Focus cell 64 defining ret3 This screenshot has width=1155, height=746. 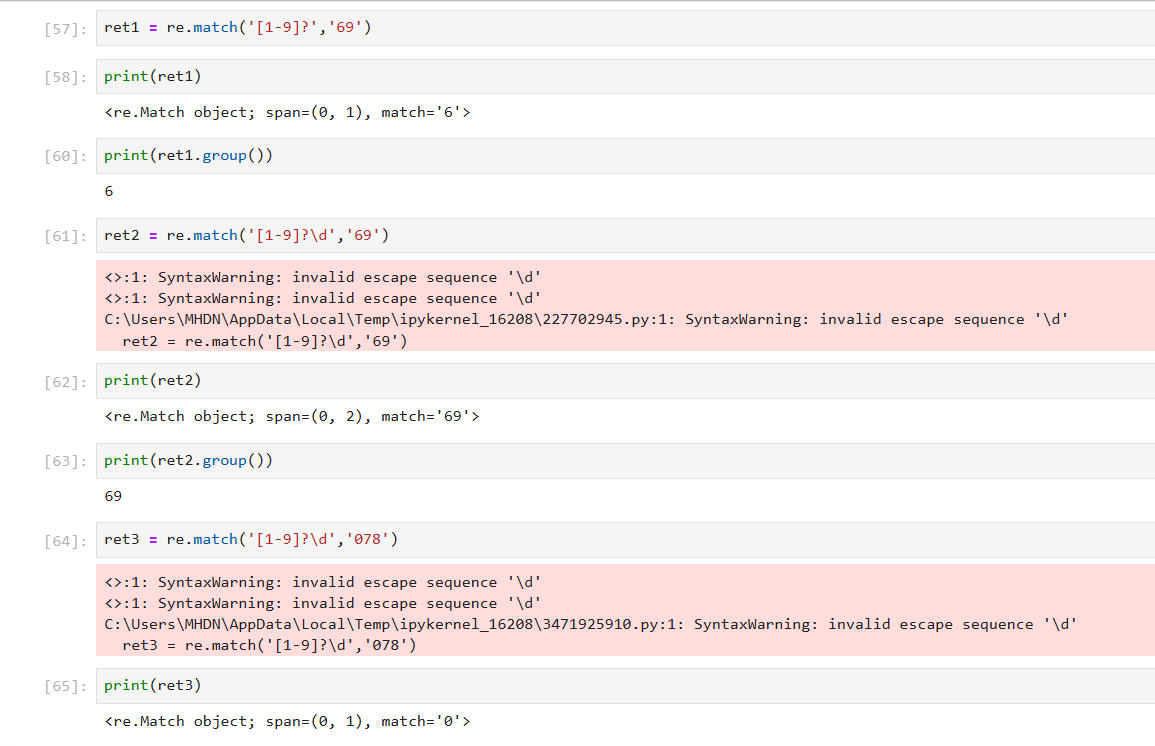625,540
